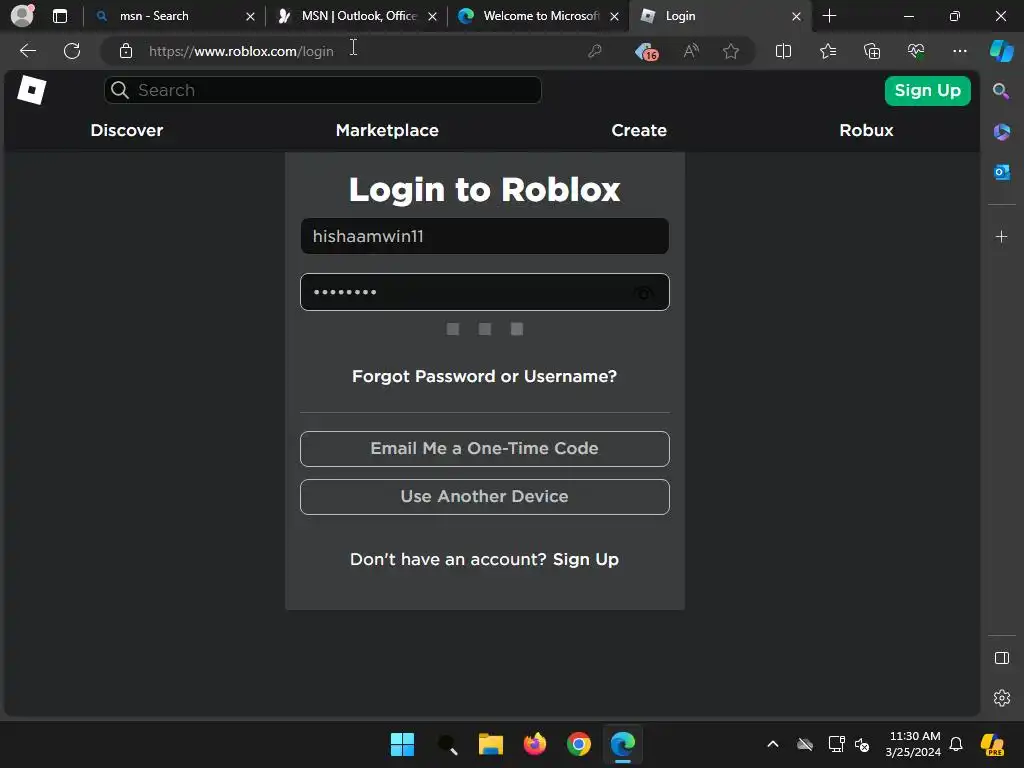Open sidebar settings gear icon
Viewport: 1024px width, 768px height.
tap(1002, 698)
